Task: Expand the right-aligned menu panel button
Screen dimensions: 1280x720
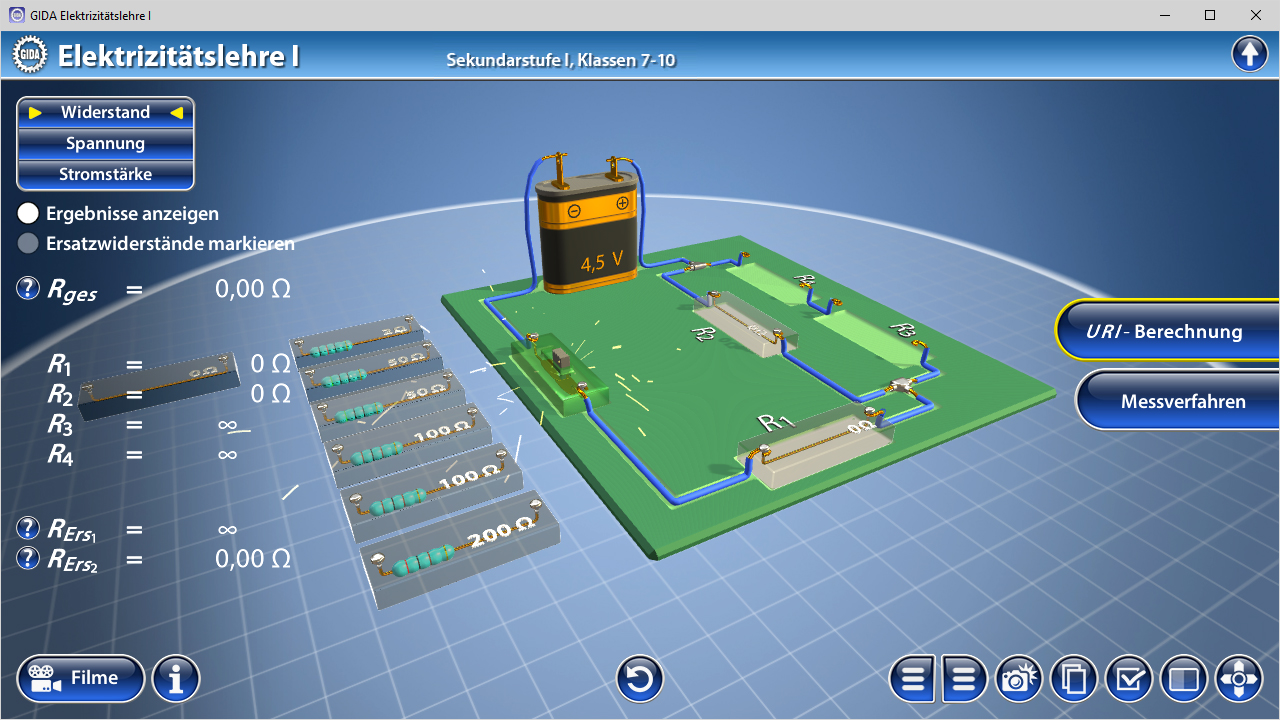Action: tap(964, 679)
